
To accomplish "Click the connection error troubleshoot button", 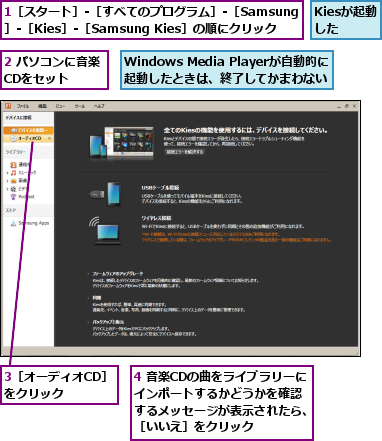I will pyautogui.click(x=185, y=152).
